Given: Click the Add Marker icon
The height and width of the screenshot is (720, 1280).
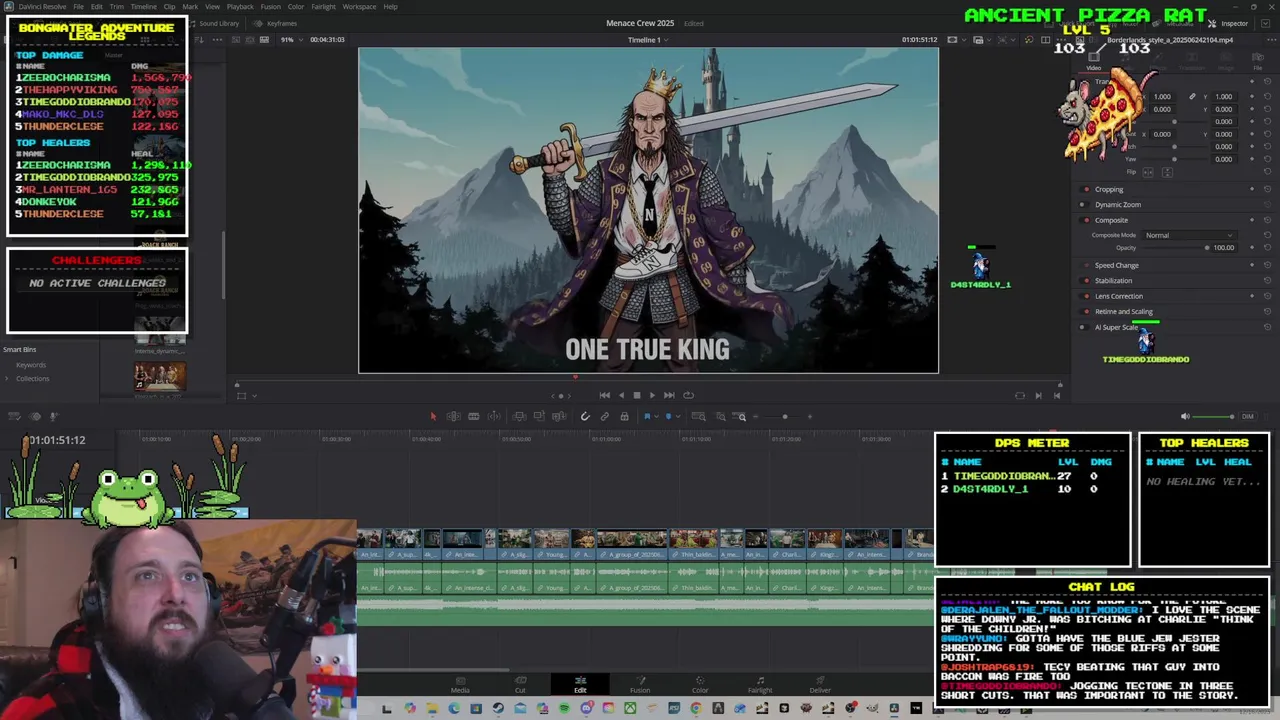Looking at the screenshot, I should (668, 416).
